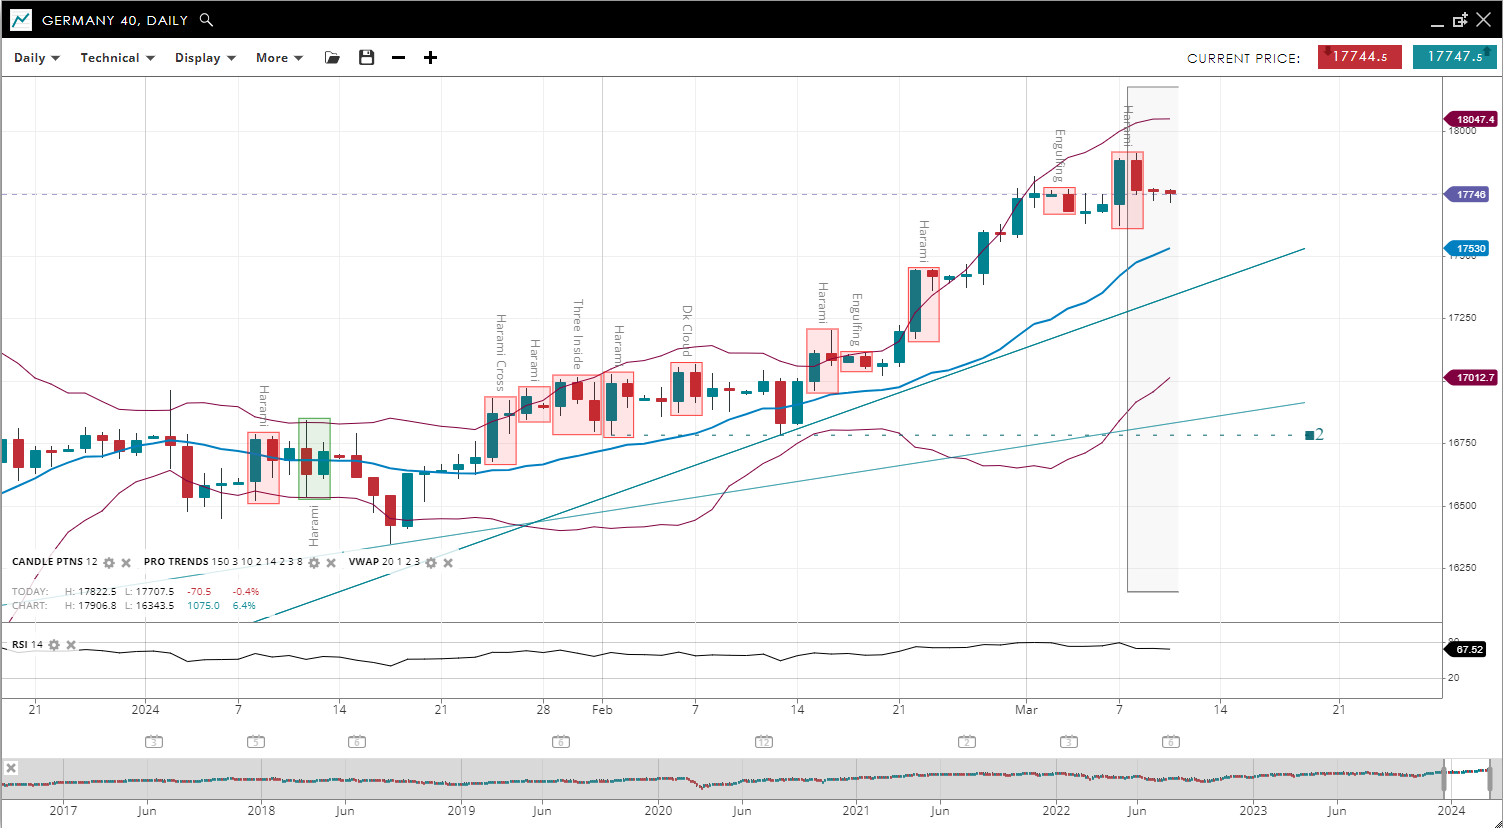Remove the RSI indicator panel
The height and width of the screenshot is (828, 1503).
pos(71,645)
